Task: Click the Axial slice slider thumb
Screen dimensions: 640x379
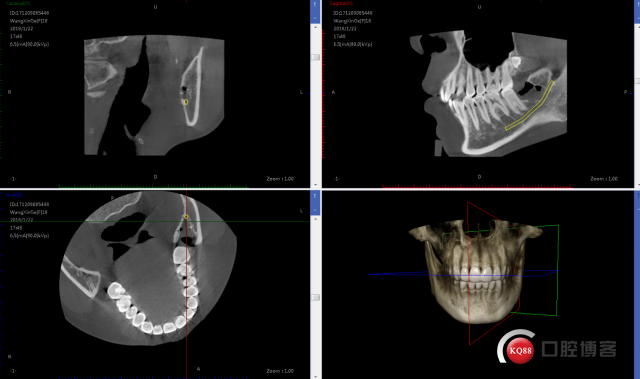Action: (x=316, y=298)
